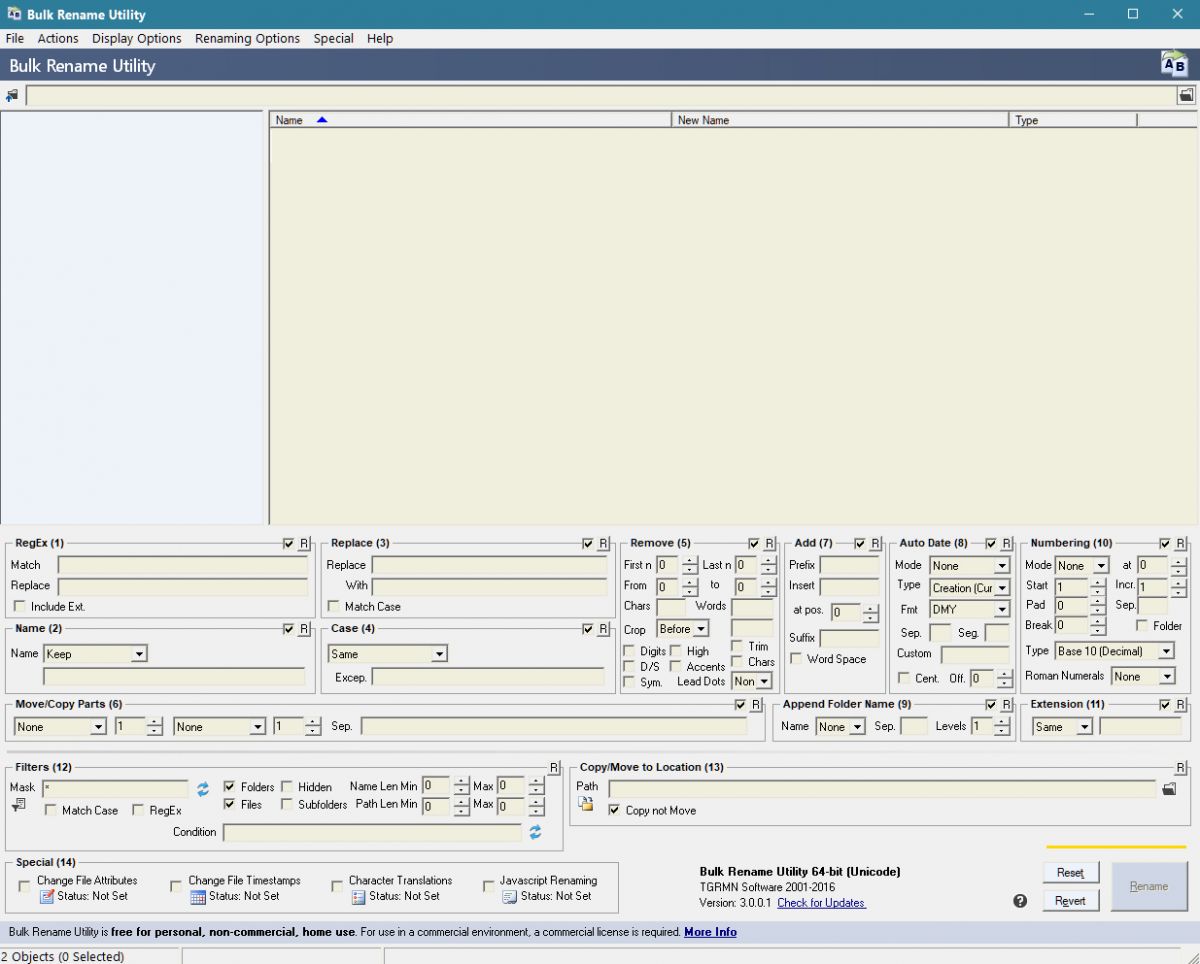This screenshot has width=1200, height=964.
Task: Open the Special menu
Action: (334, 38)
